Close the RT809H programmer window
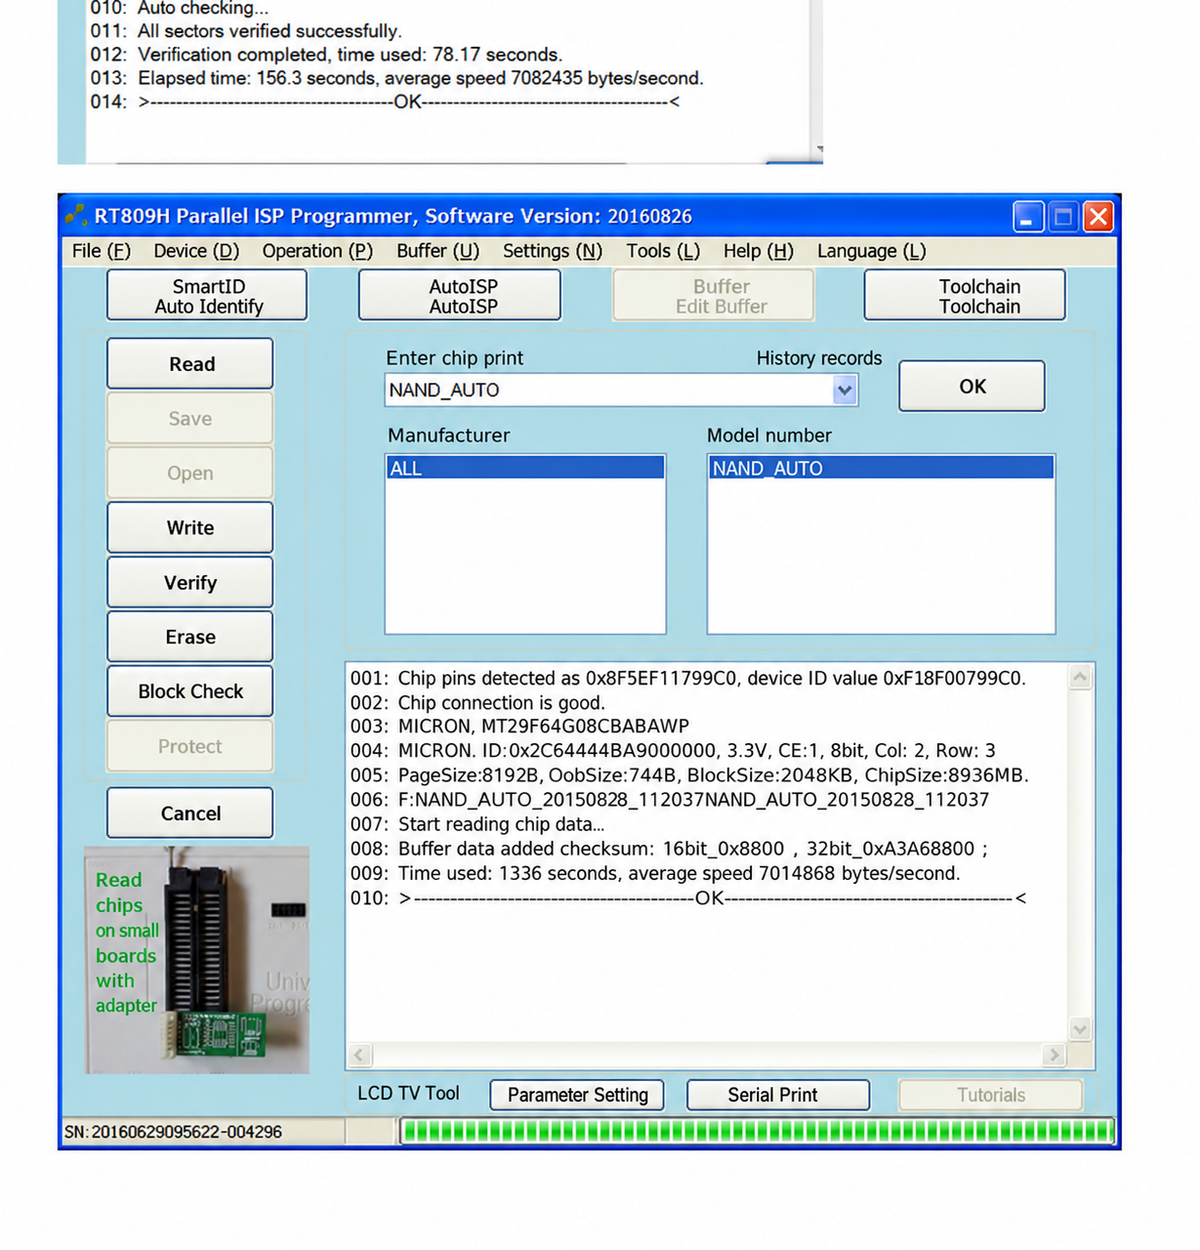 tap(1098, 216)
